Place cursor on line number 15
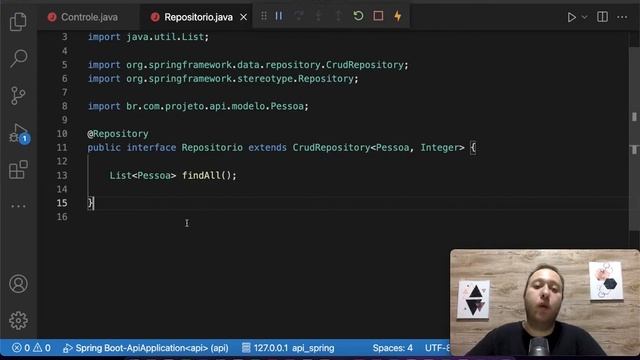Image resolution: width=640 pixels, height=360 pixels. click(62, 203)
